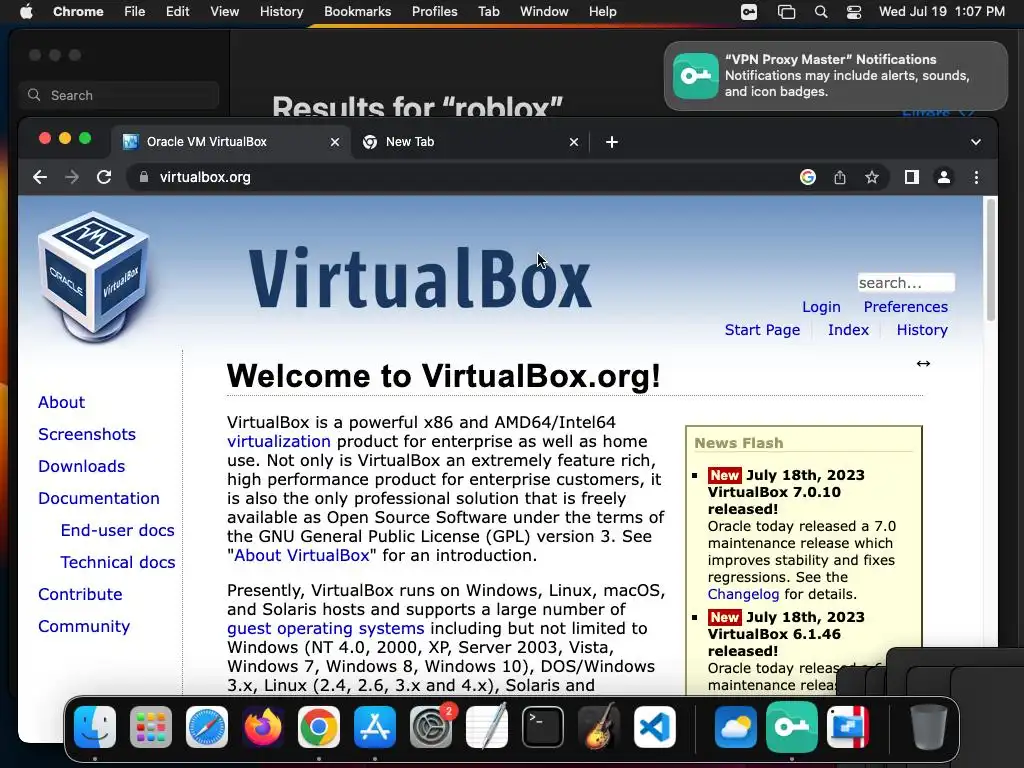Click the page vertical scrollbar
1024x768 pixels.
point(991,261)
